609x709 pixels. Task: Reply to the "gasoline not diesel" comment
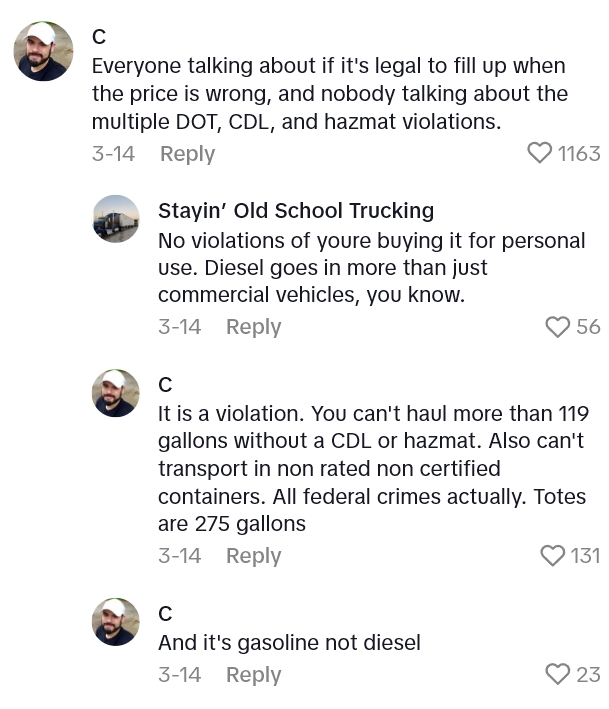[253, 675]
